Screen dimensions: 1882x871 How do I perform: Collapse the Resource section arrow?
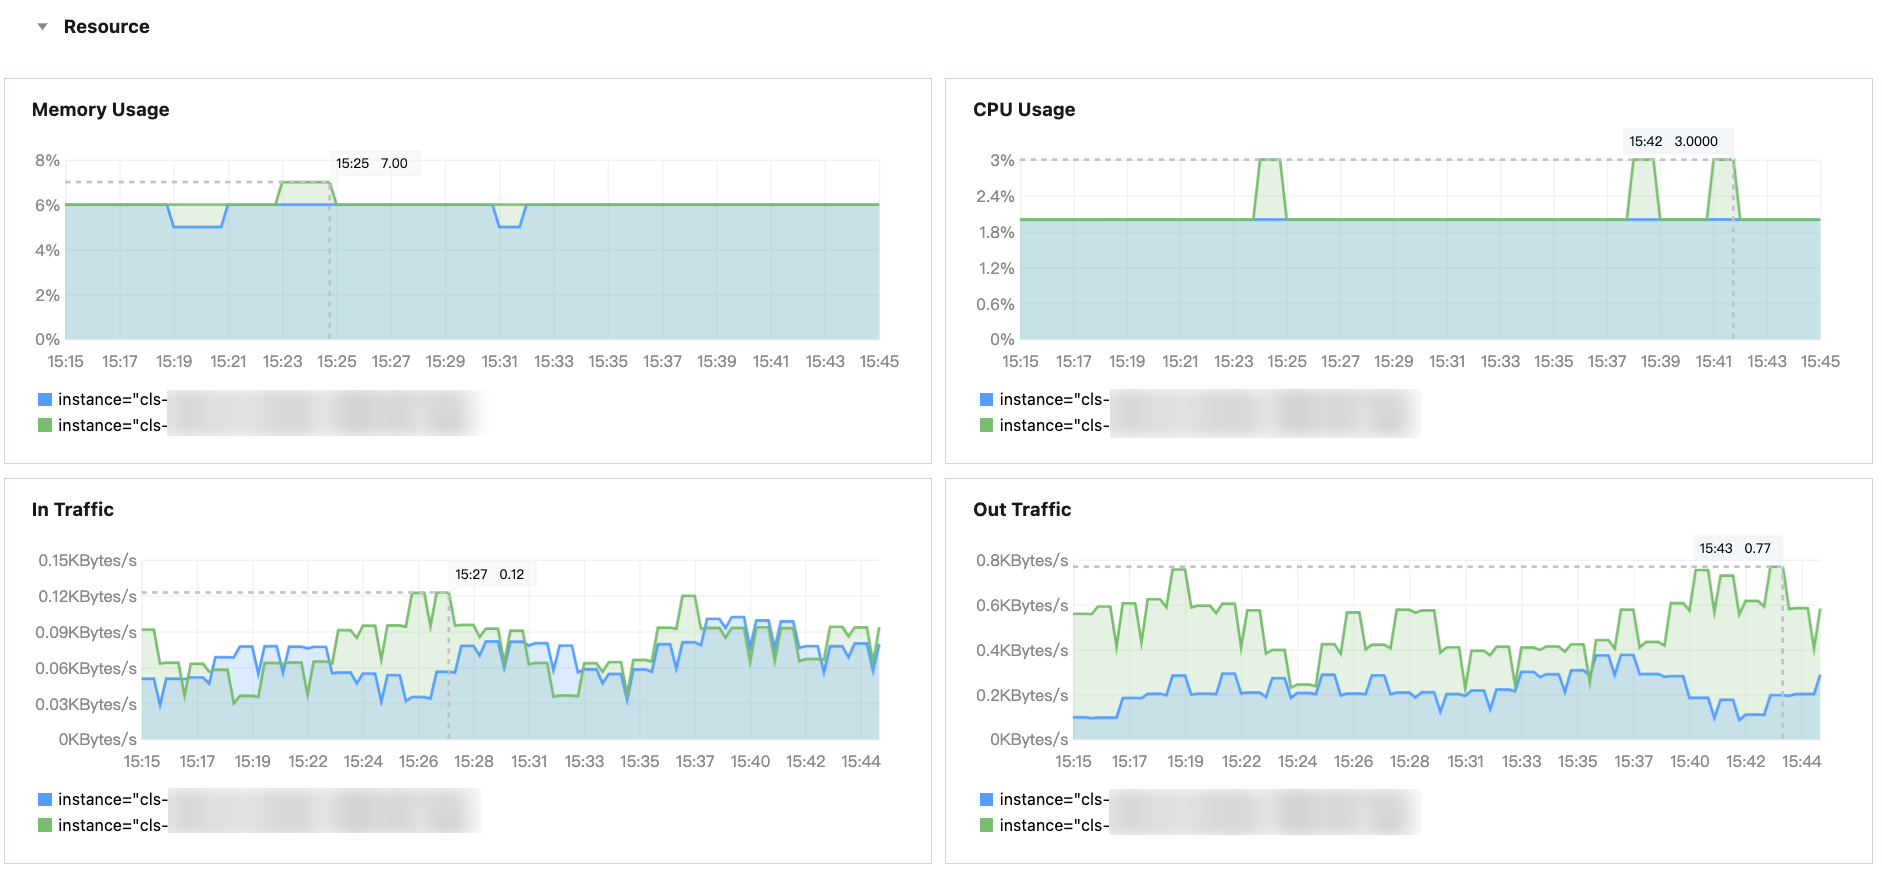(x=42, y=27)
